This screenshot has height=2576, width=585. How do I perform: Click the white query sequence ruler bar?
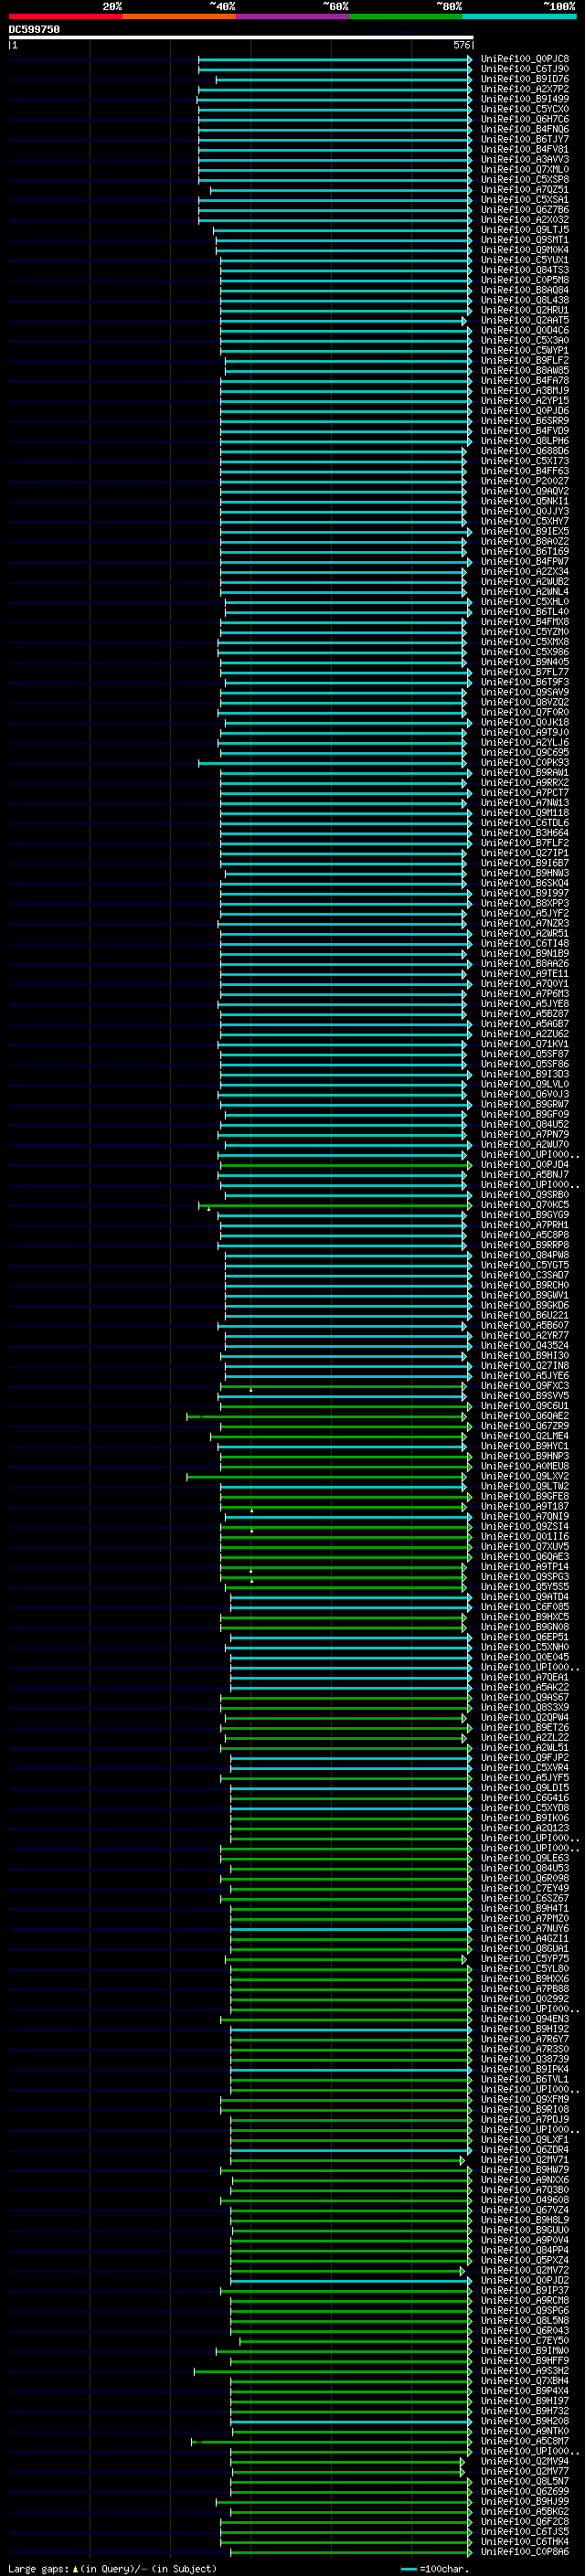point(240,38)
